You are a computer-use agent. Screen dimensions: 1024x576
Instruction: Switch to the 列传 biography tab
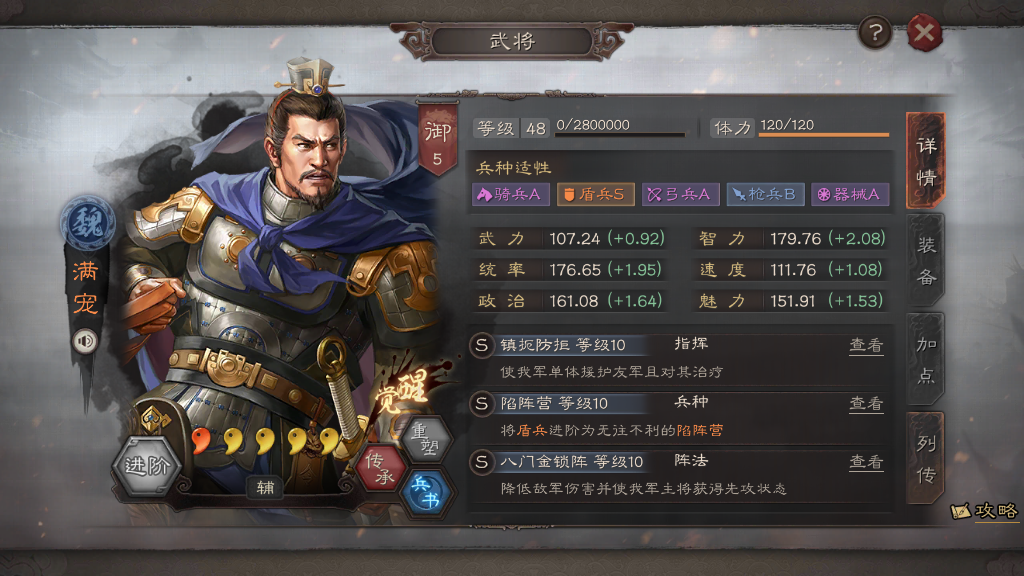coord(926,458)
